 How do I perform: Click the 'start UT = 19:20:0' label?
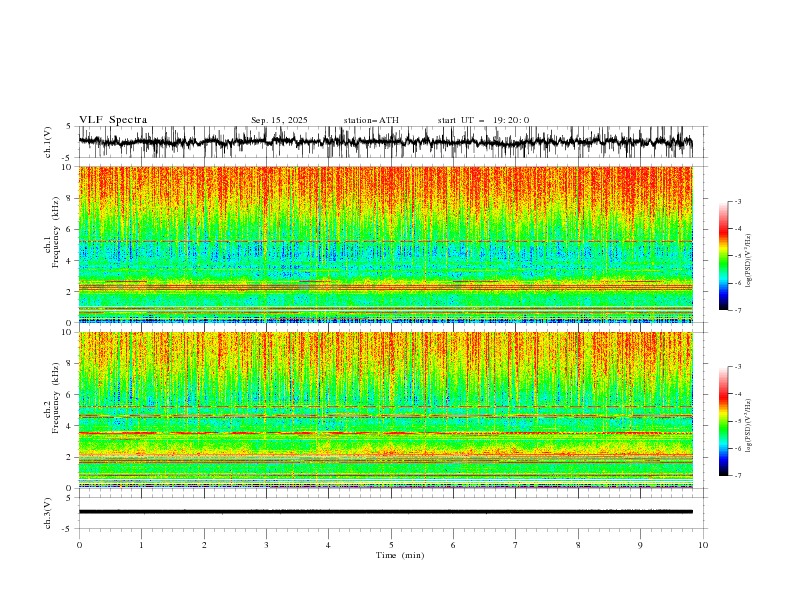coord(483,120)
